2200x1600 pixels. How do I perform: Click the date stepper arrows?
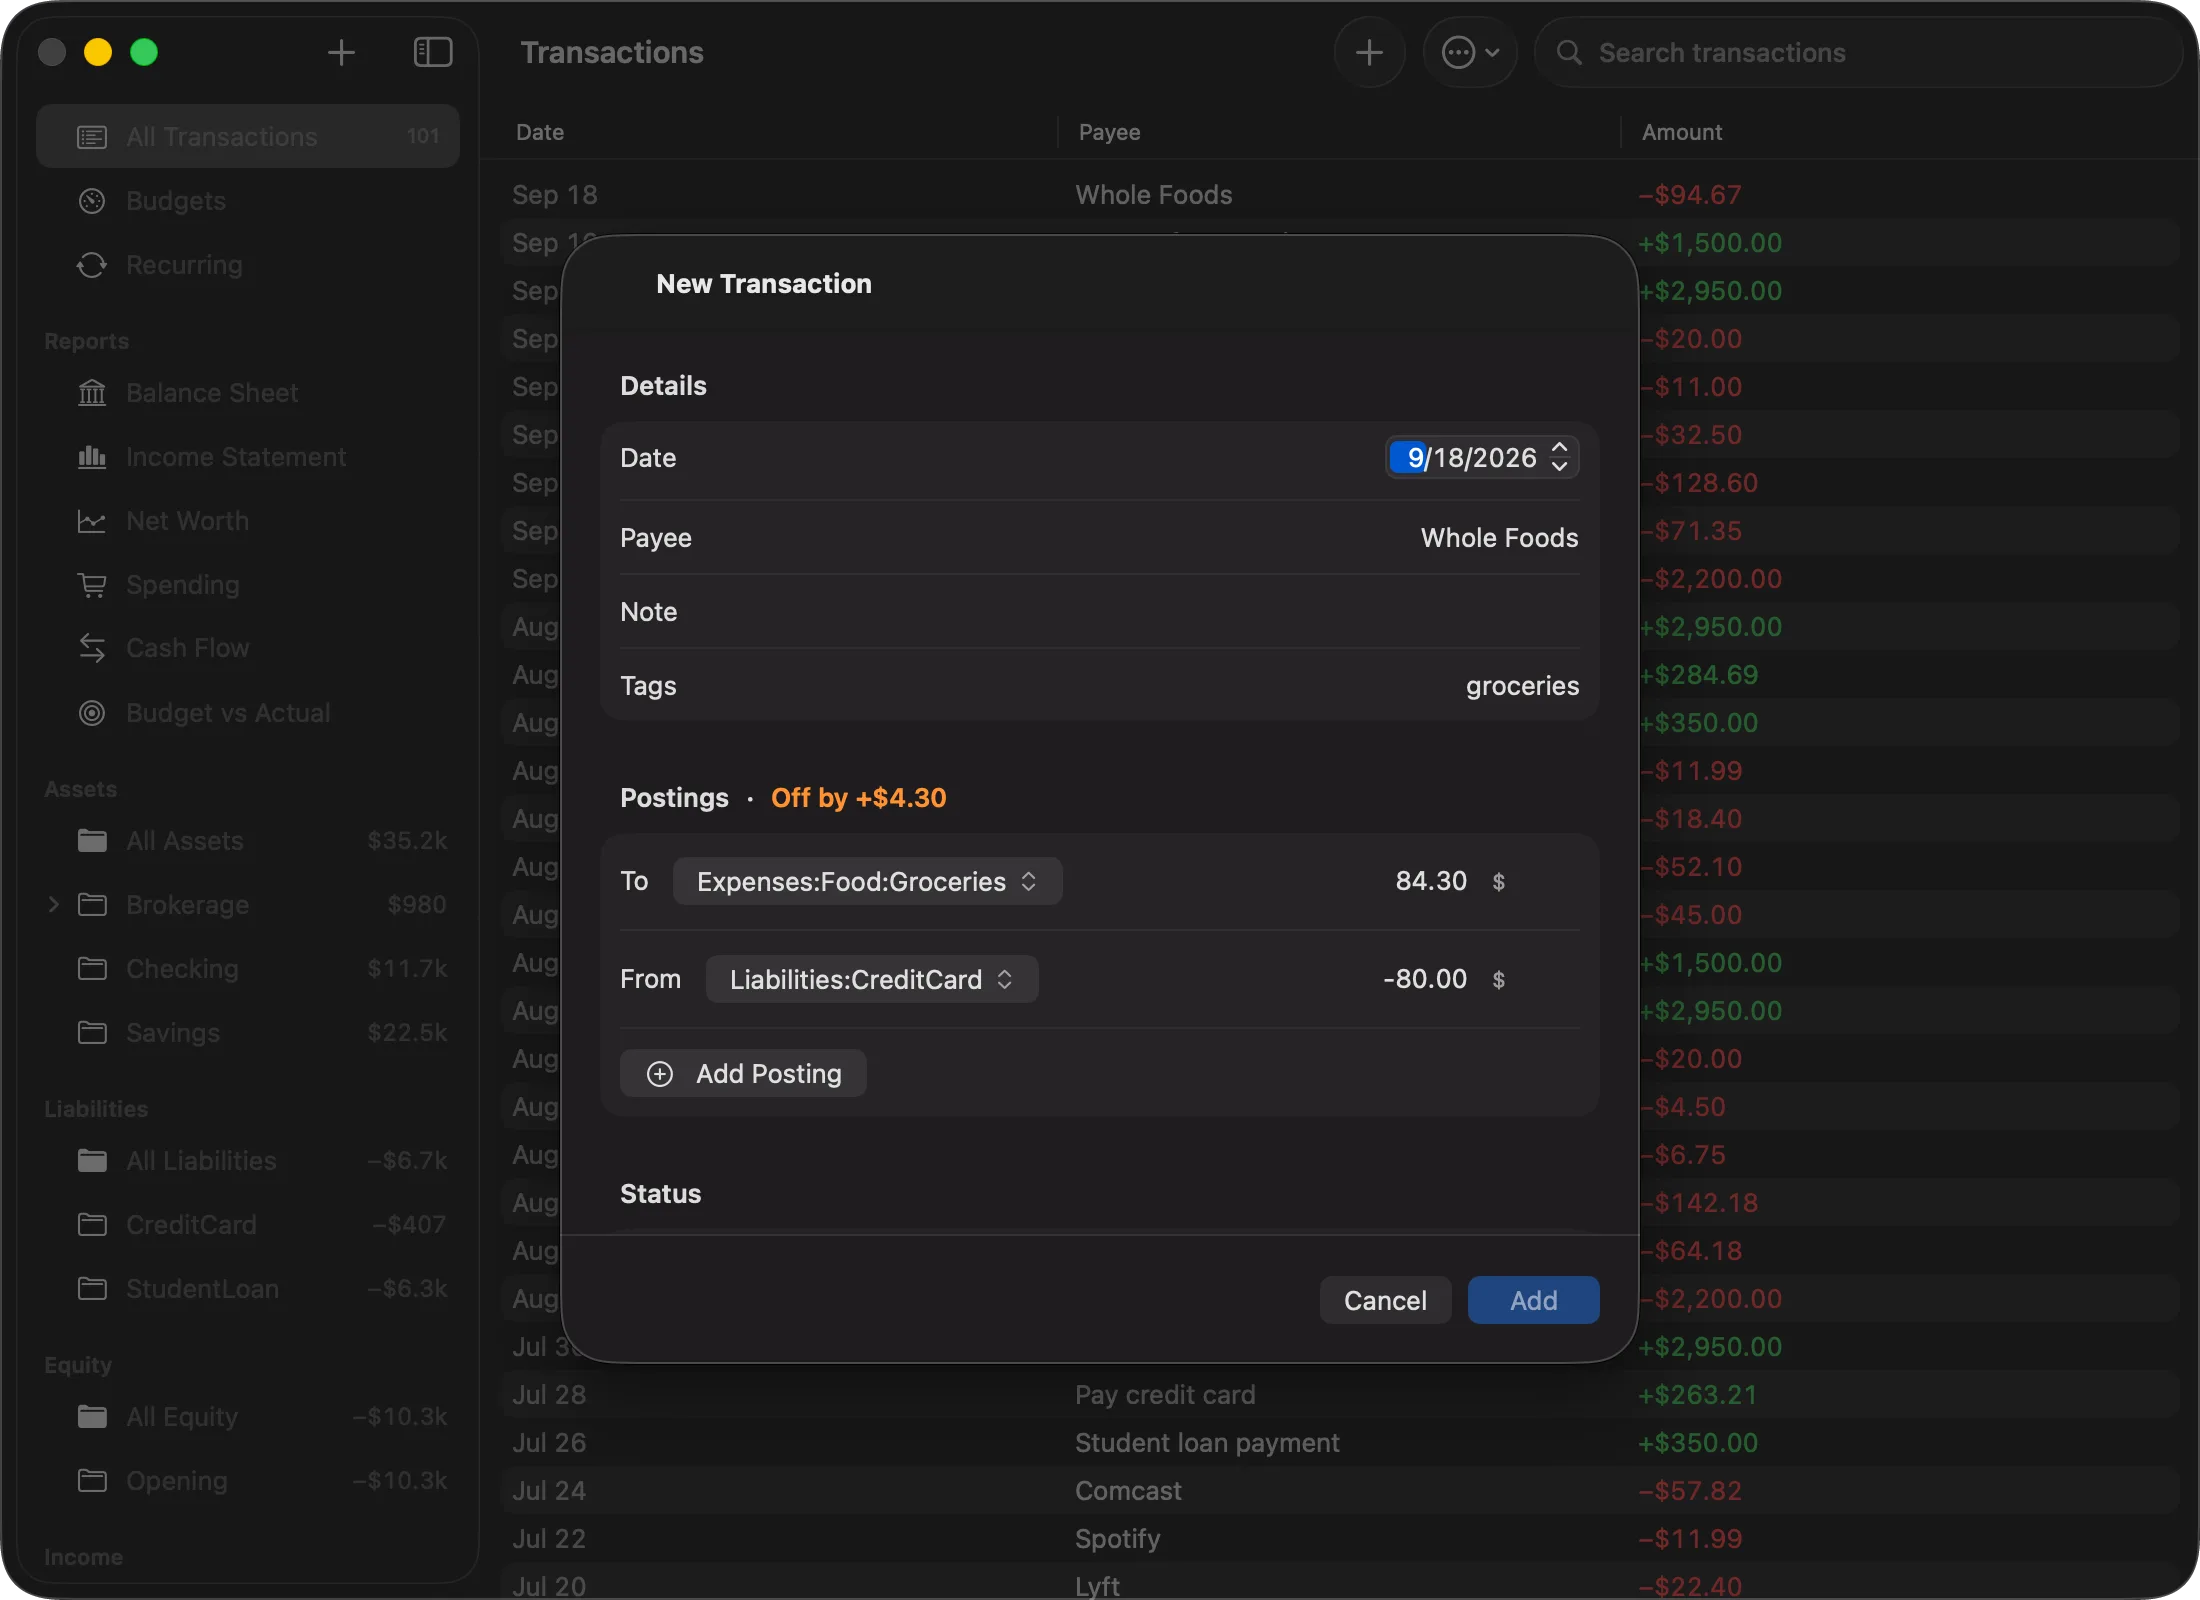(x=1560, y=458)
